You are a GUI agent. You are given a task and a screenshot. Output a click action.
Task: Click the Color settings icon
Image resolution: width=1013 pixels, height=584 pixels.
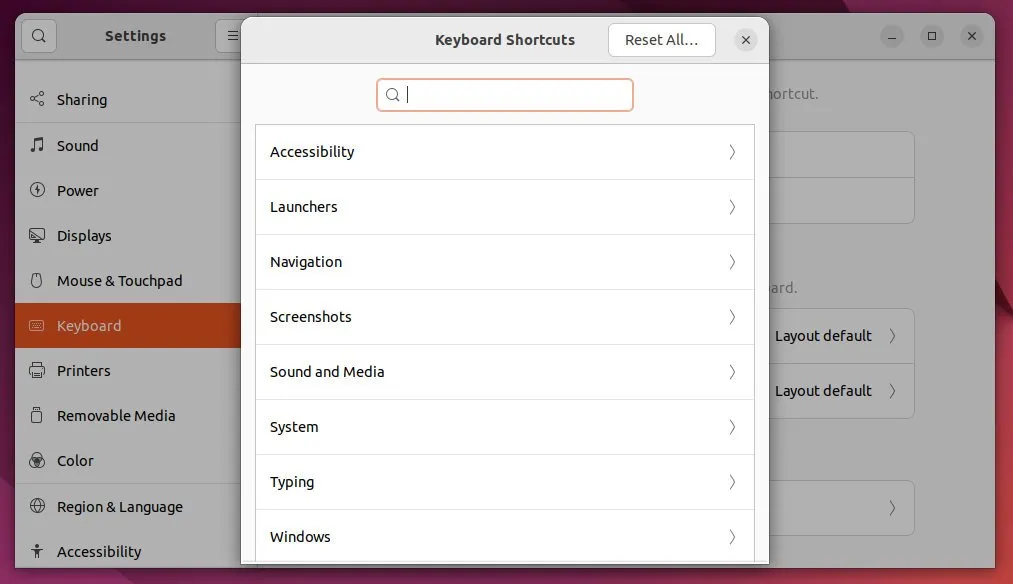(x=37, y=461)
